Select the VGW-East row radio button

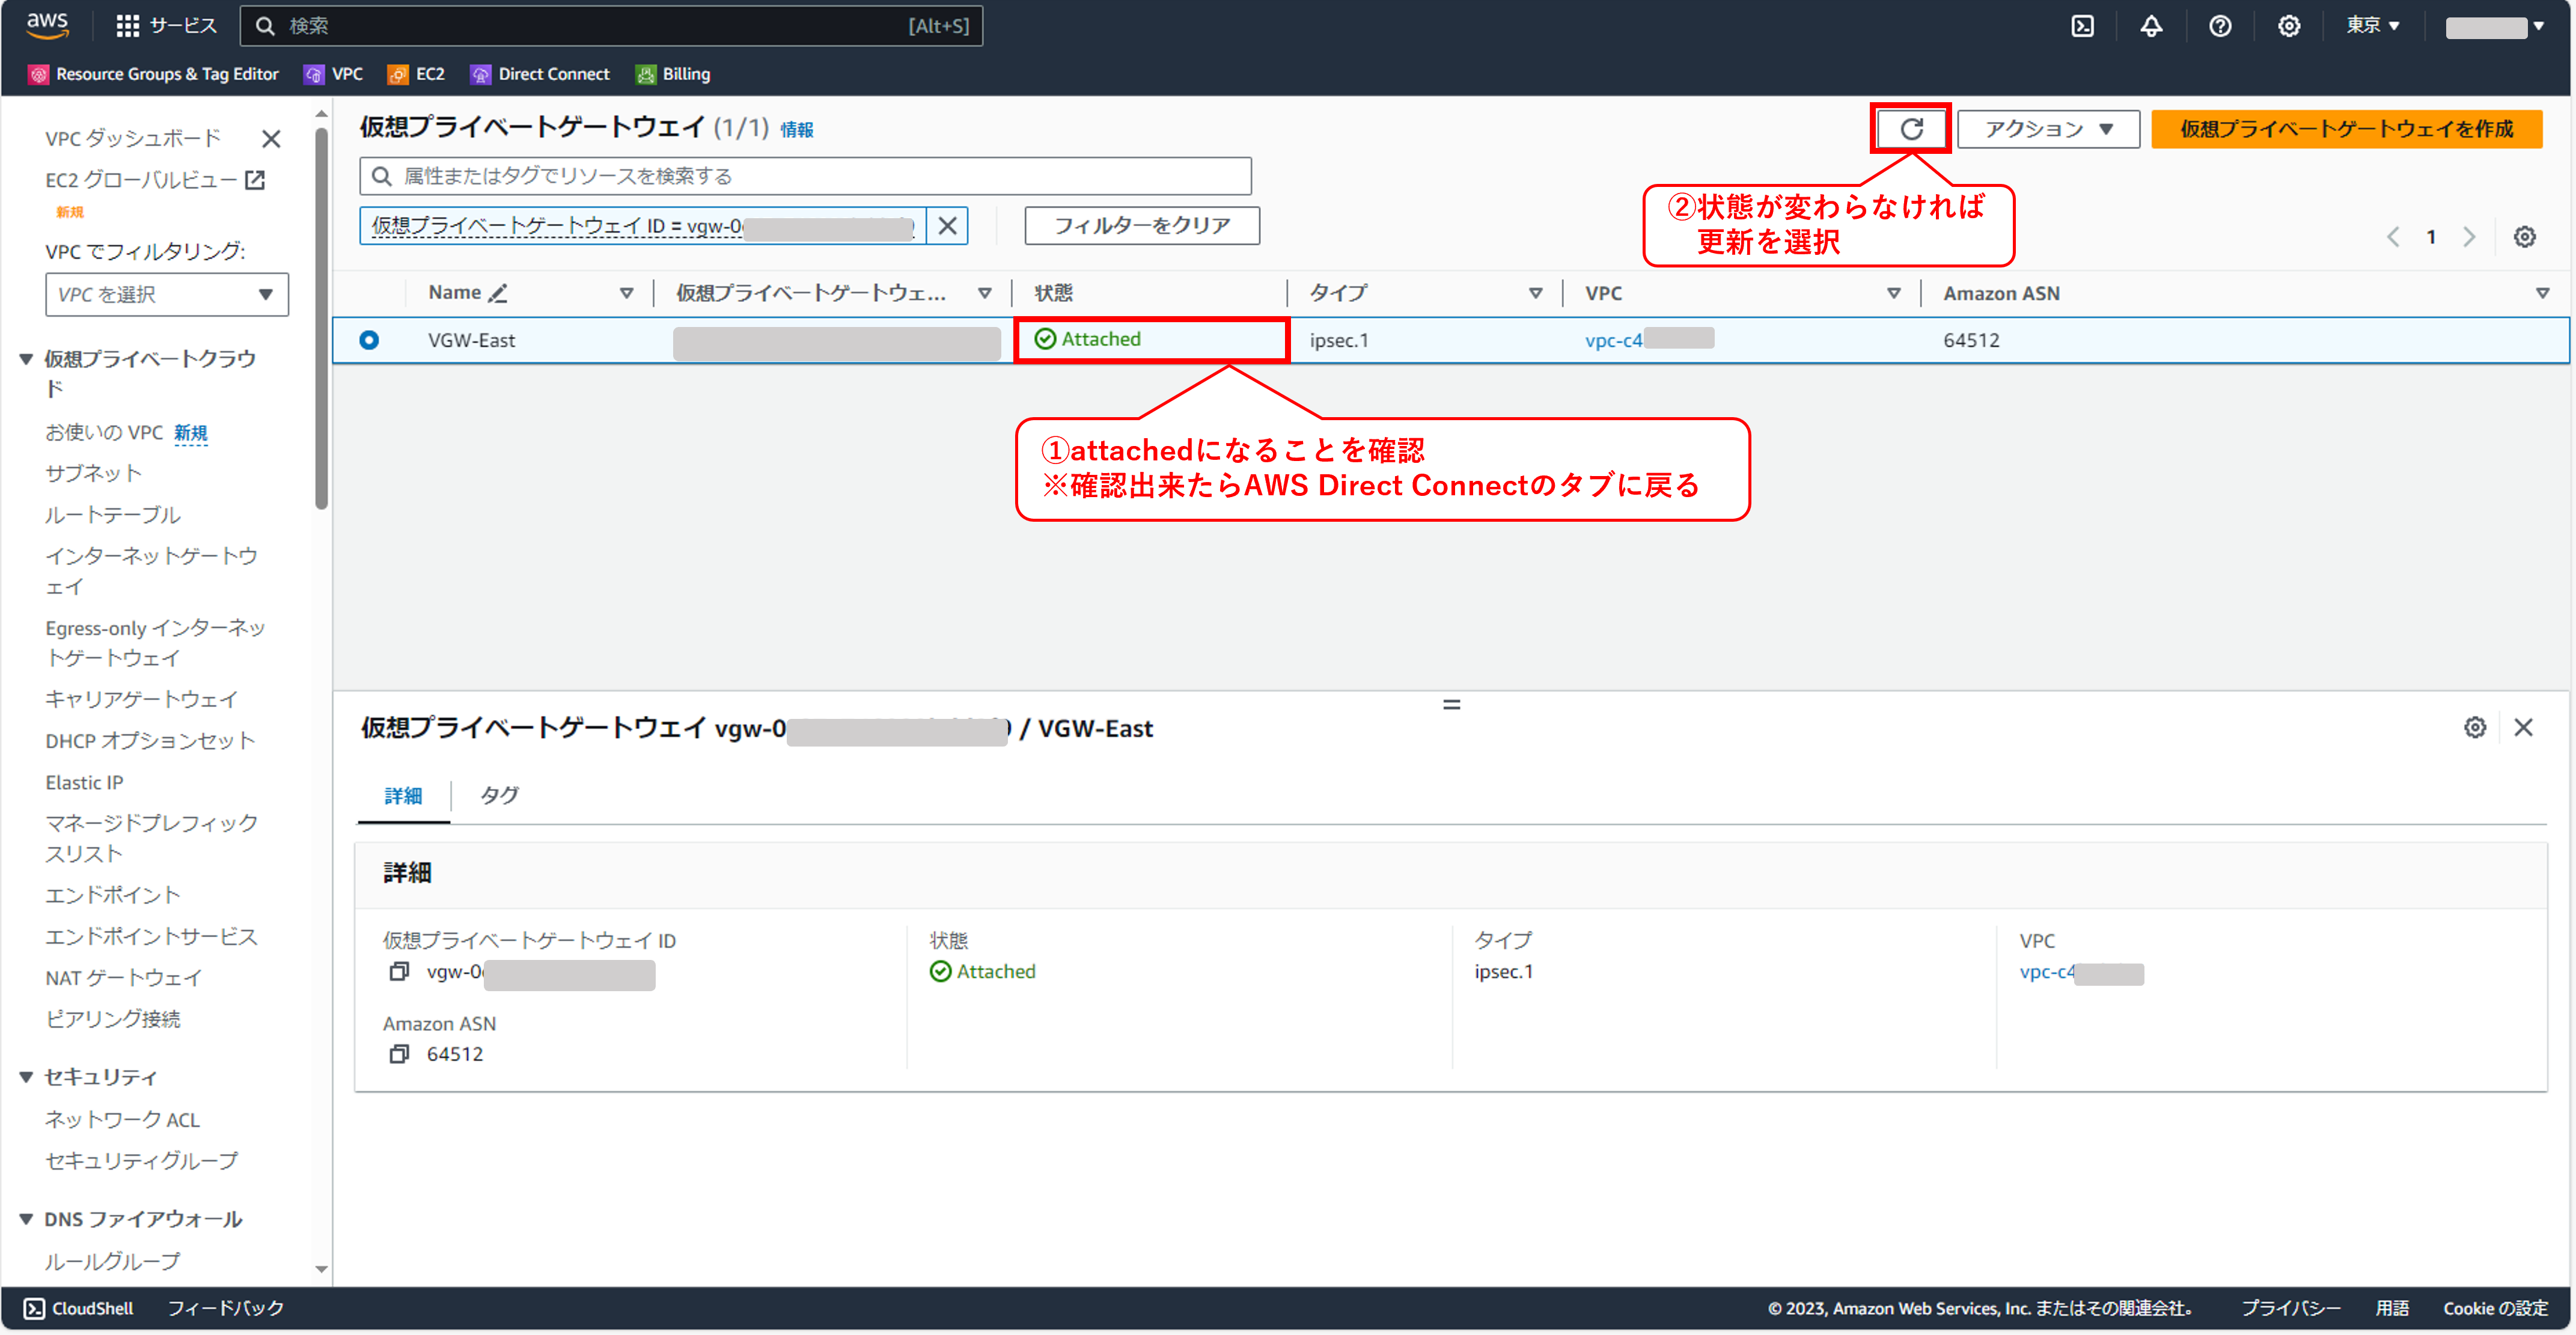click(369, 340)
